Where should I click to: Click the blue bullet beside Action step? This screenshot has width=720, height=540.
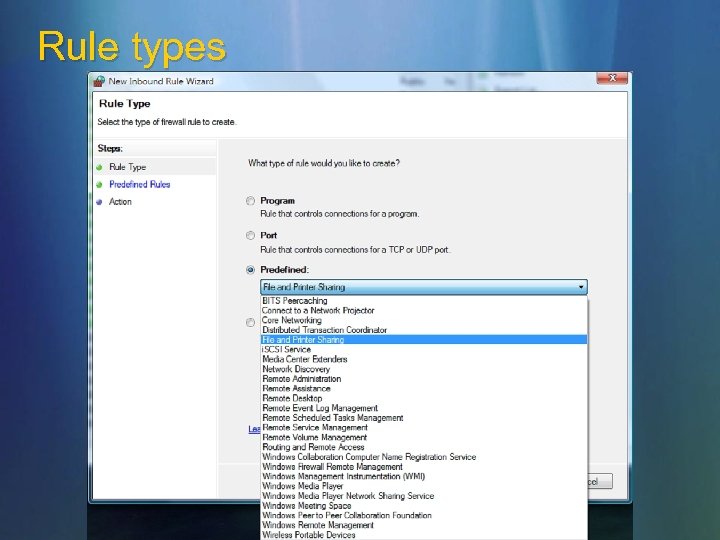(x=99, y=202)
